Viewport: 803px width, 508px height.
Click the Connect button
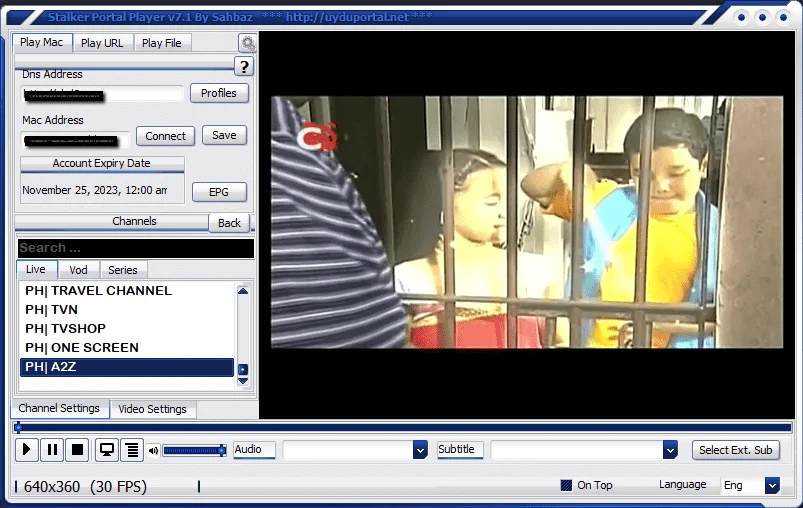(x=165, y=136)
